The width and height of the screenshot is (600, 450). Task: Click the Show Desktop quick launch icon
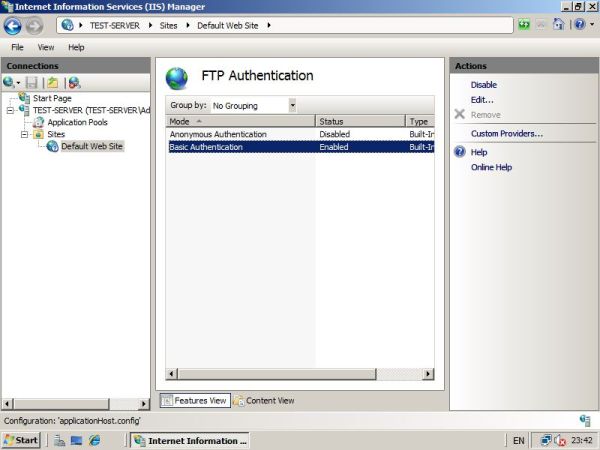76,441
